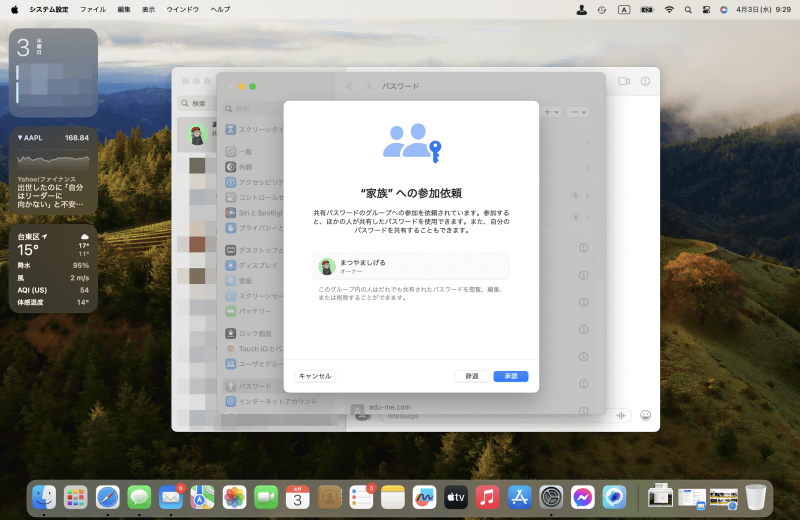Open emoji picker in Messages window

coord(645,415)
